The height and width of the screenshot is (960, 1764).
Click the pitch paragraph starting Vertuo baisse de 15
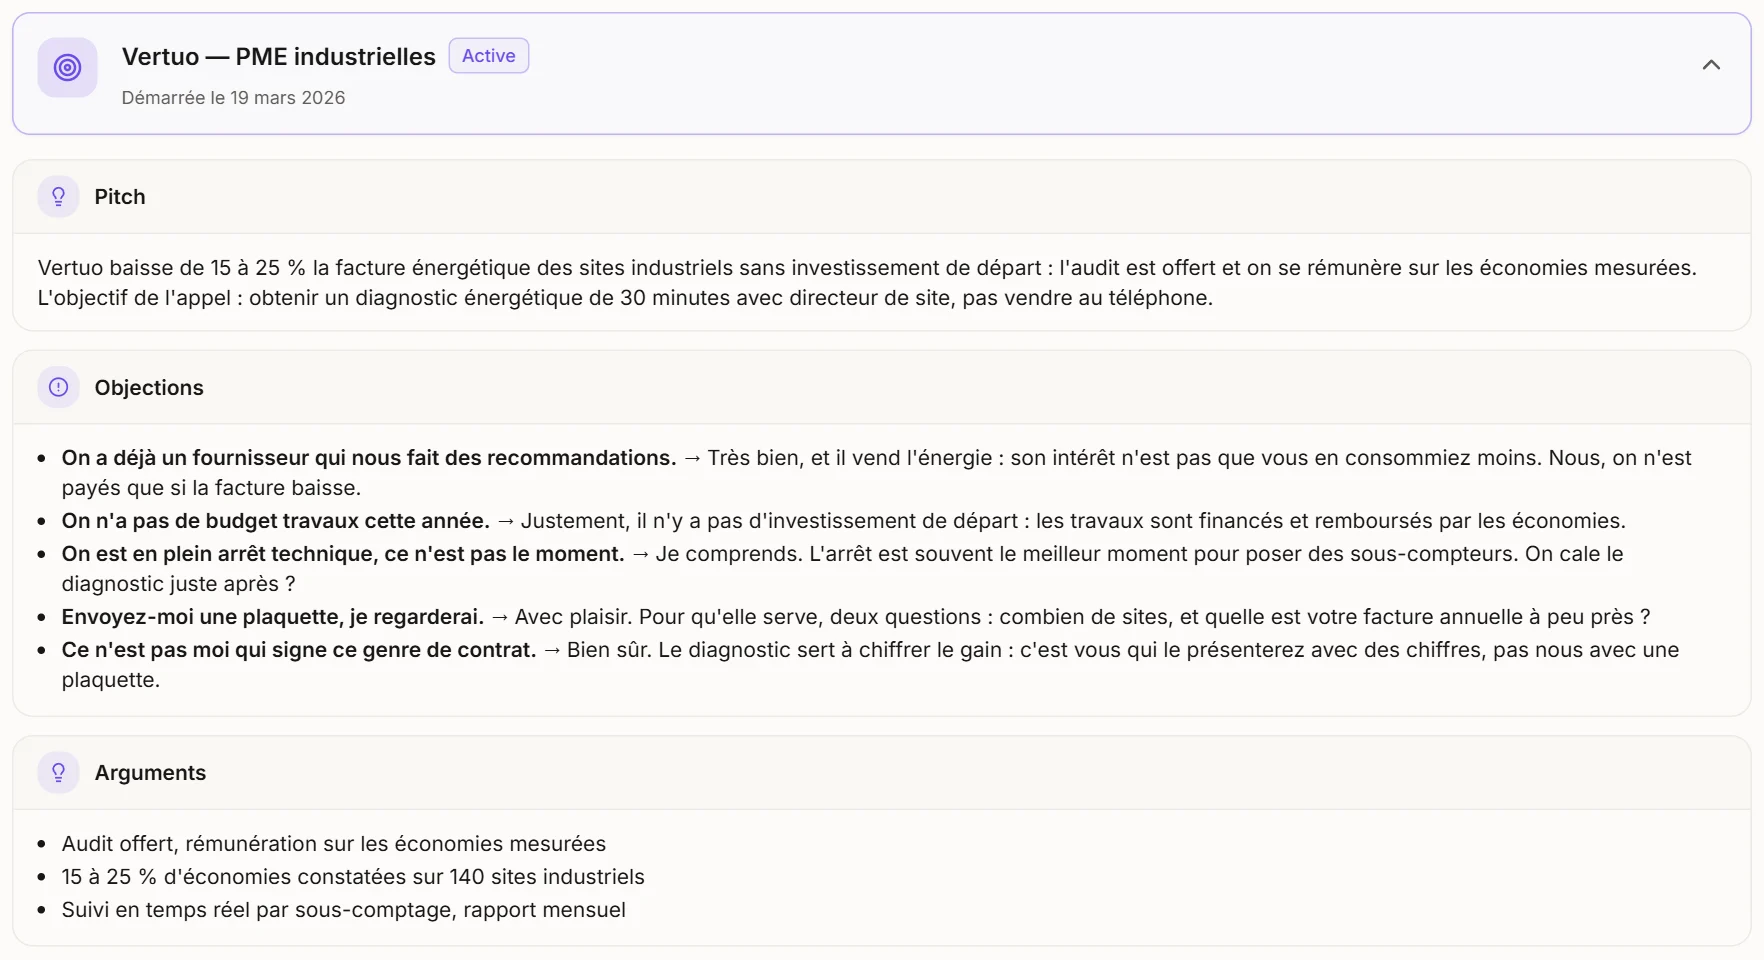pyautogui.click(x=867, y=283)
